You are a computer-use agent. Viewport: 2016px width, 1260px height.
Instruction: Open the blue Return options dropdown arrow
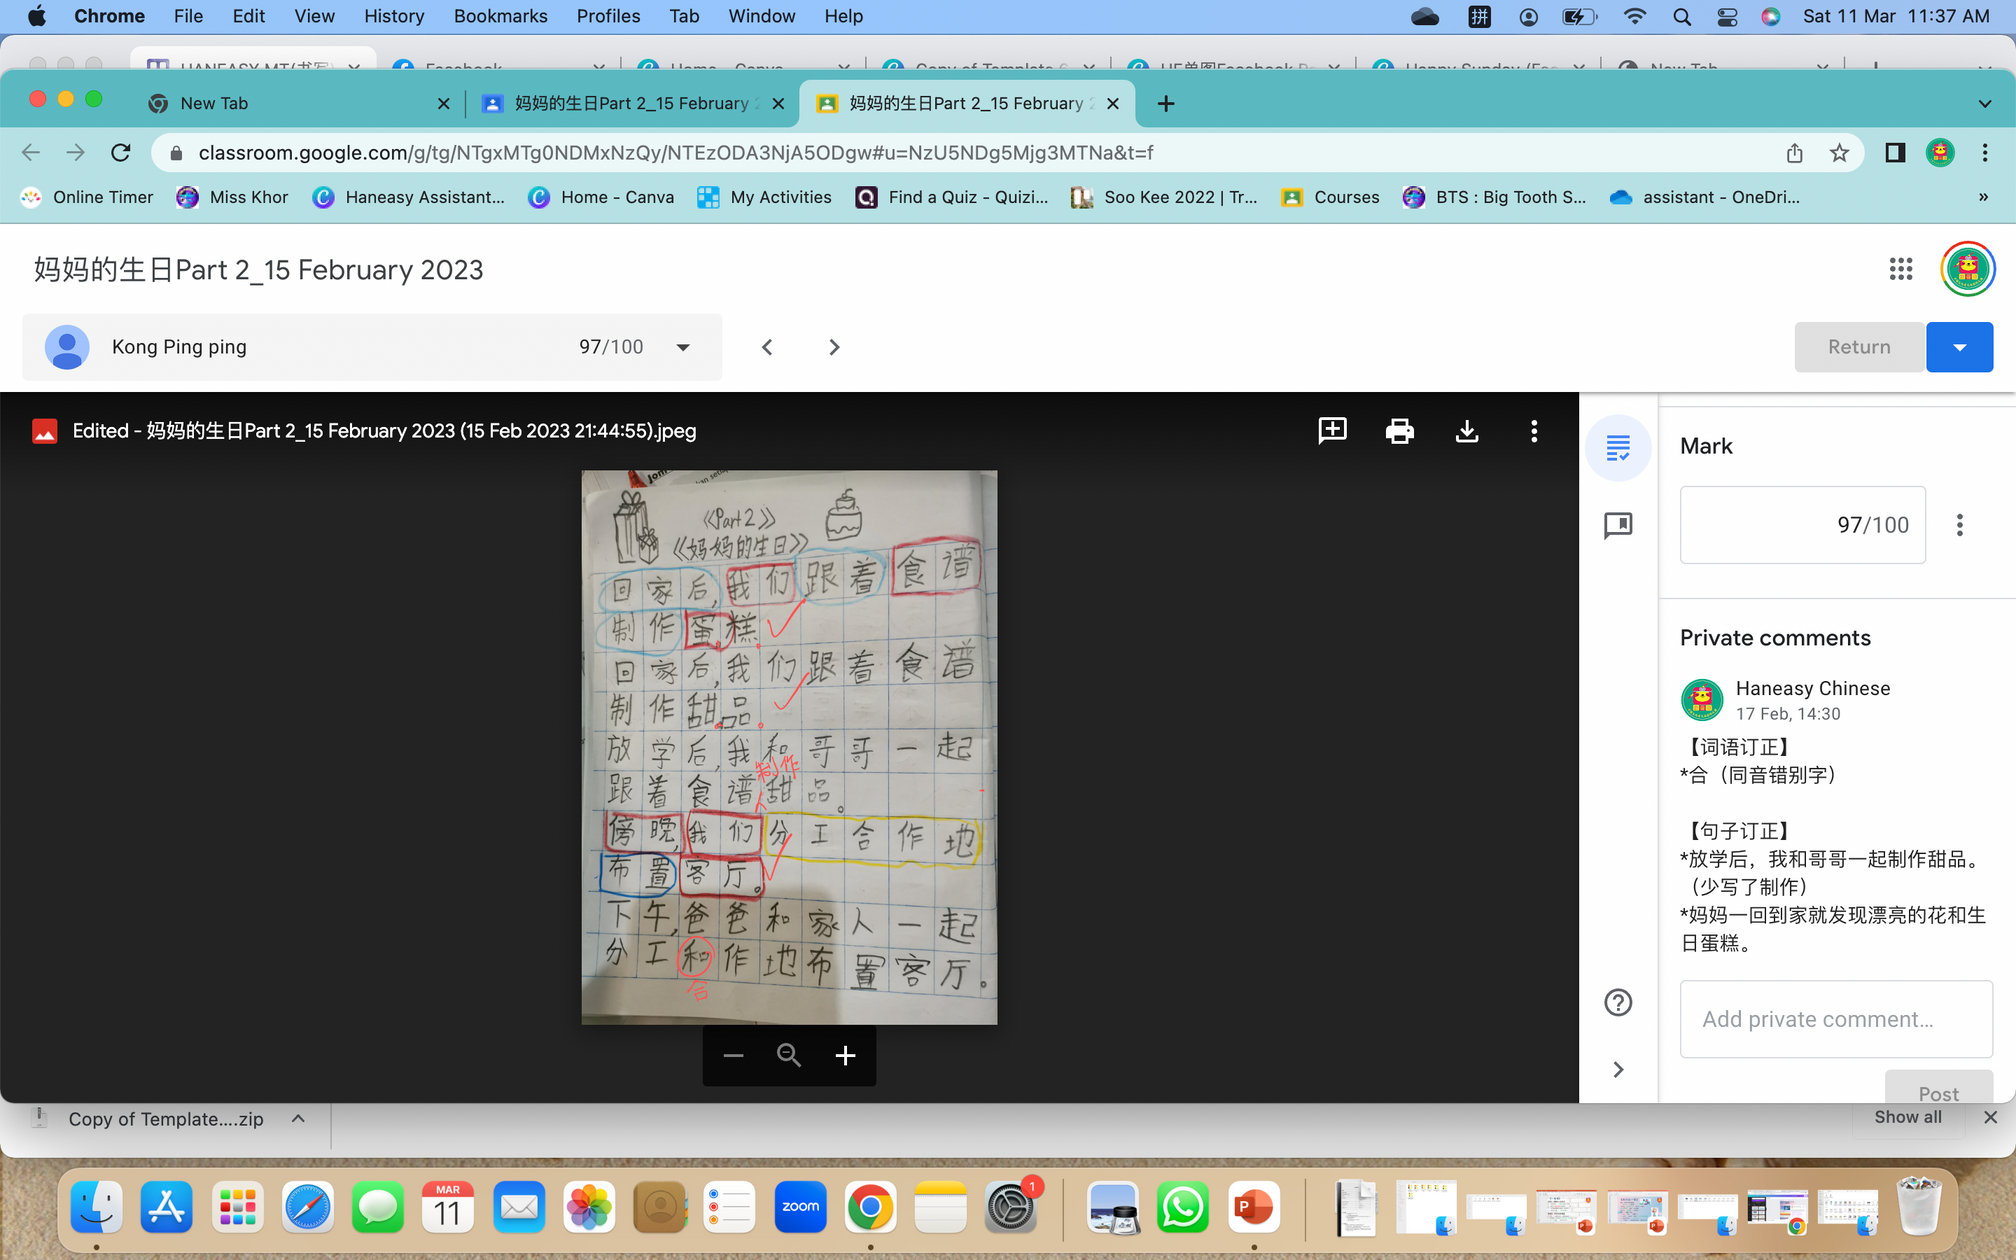pos(1959,347)
